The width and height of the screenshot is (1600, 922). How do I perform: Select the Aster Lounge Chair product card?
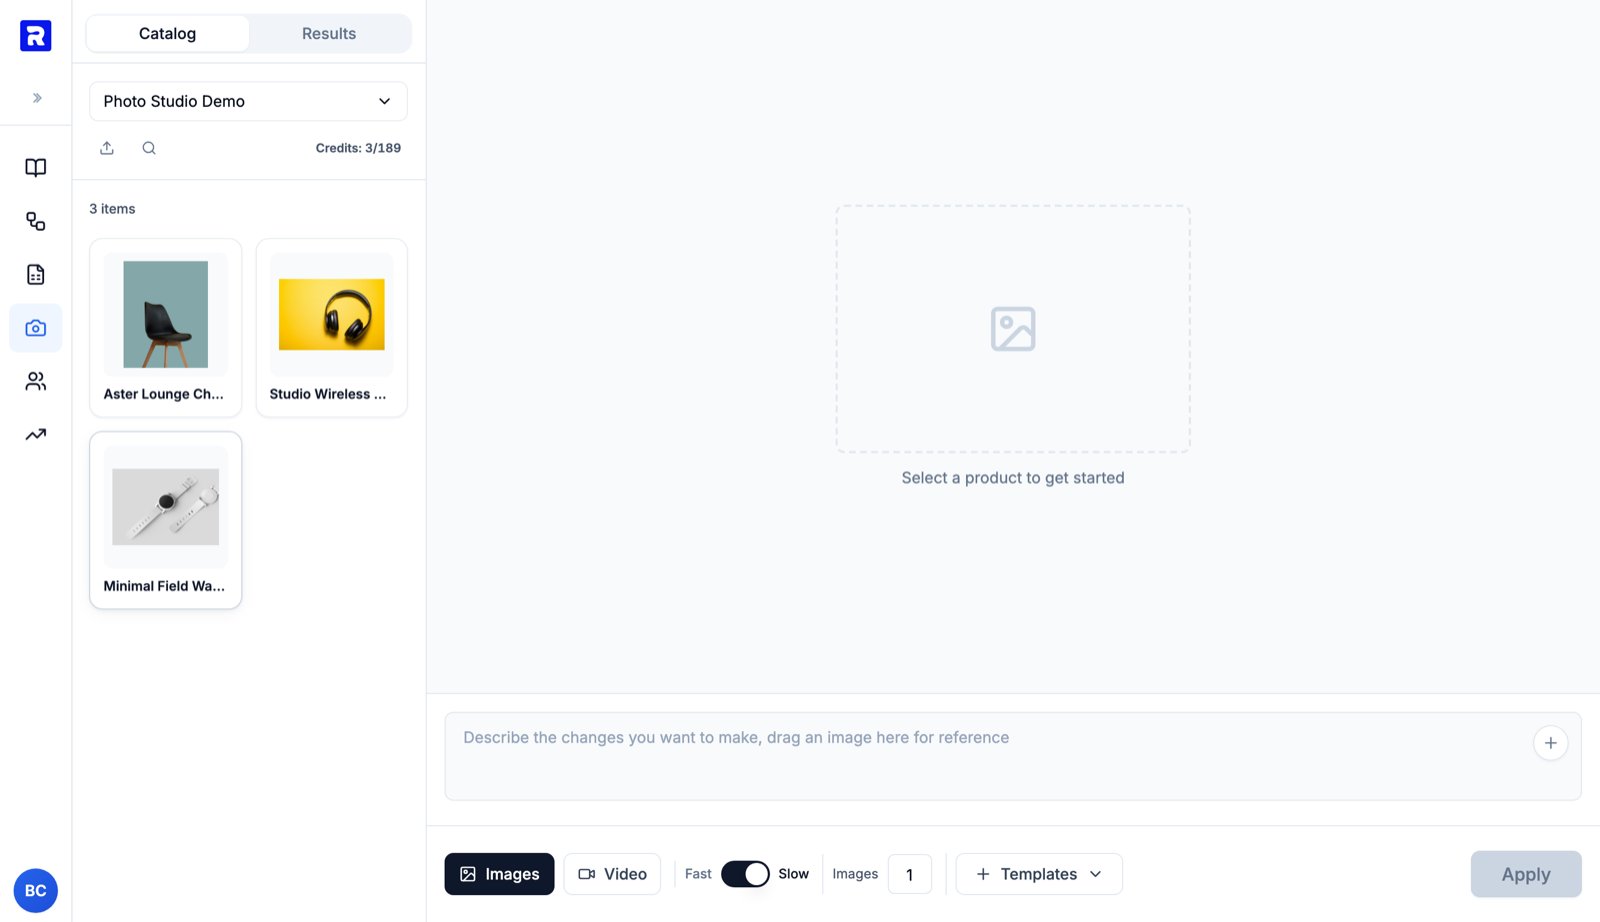(x=165, y=328)
